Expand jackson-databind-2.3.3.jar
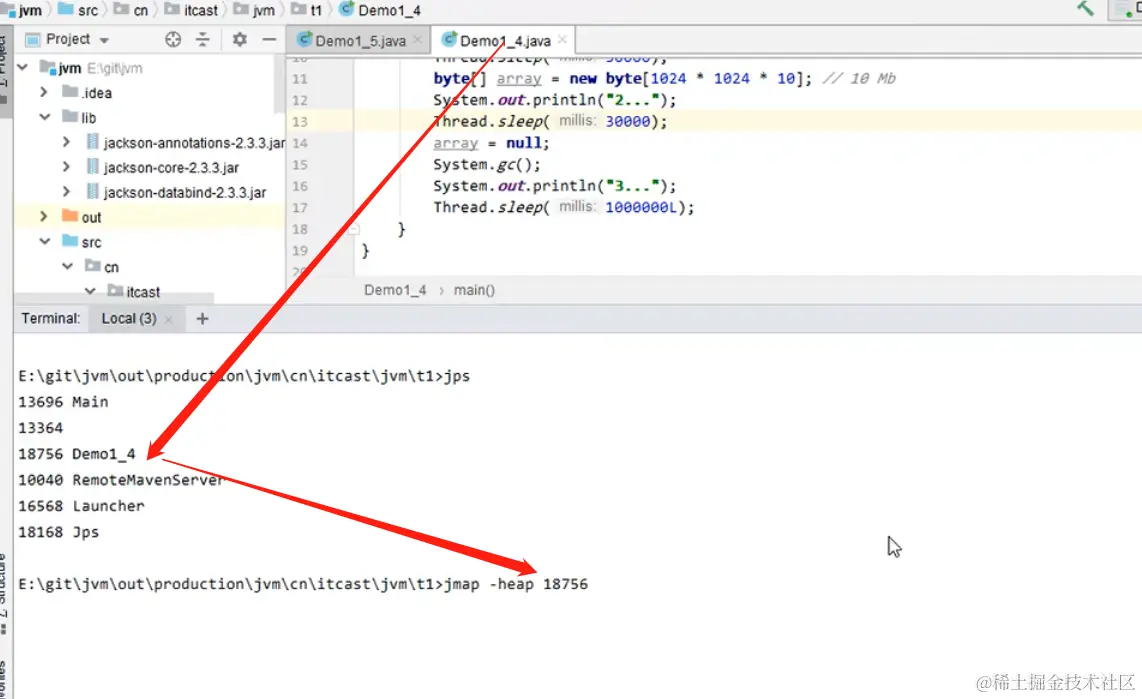1142x699 pixels. 66,191
